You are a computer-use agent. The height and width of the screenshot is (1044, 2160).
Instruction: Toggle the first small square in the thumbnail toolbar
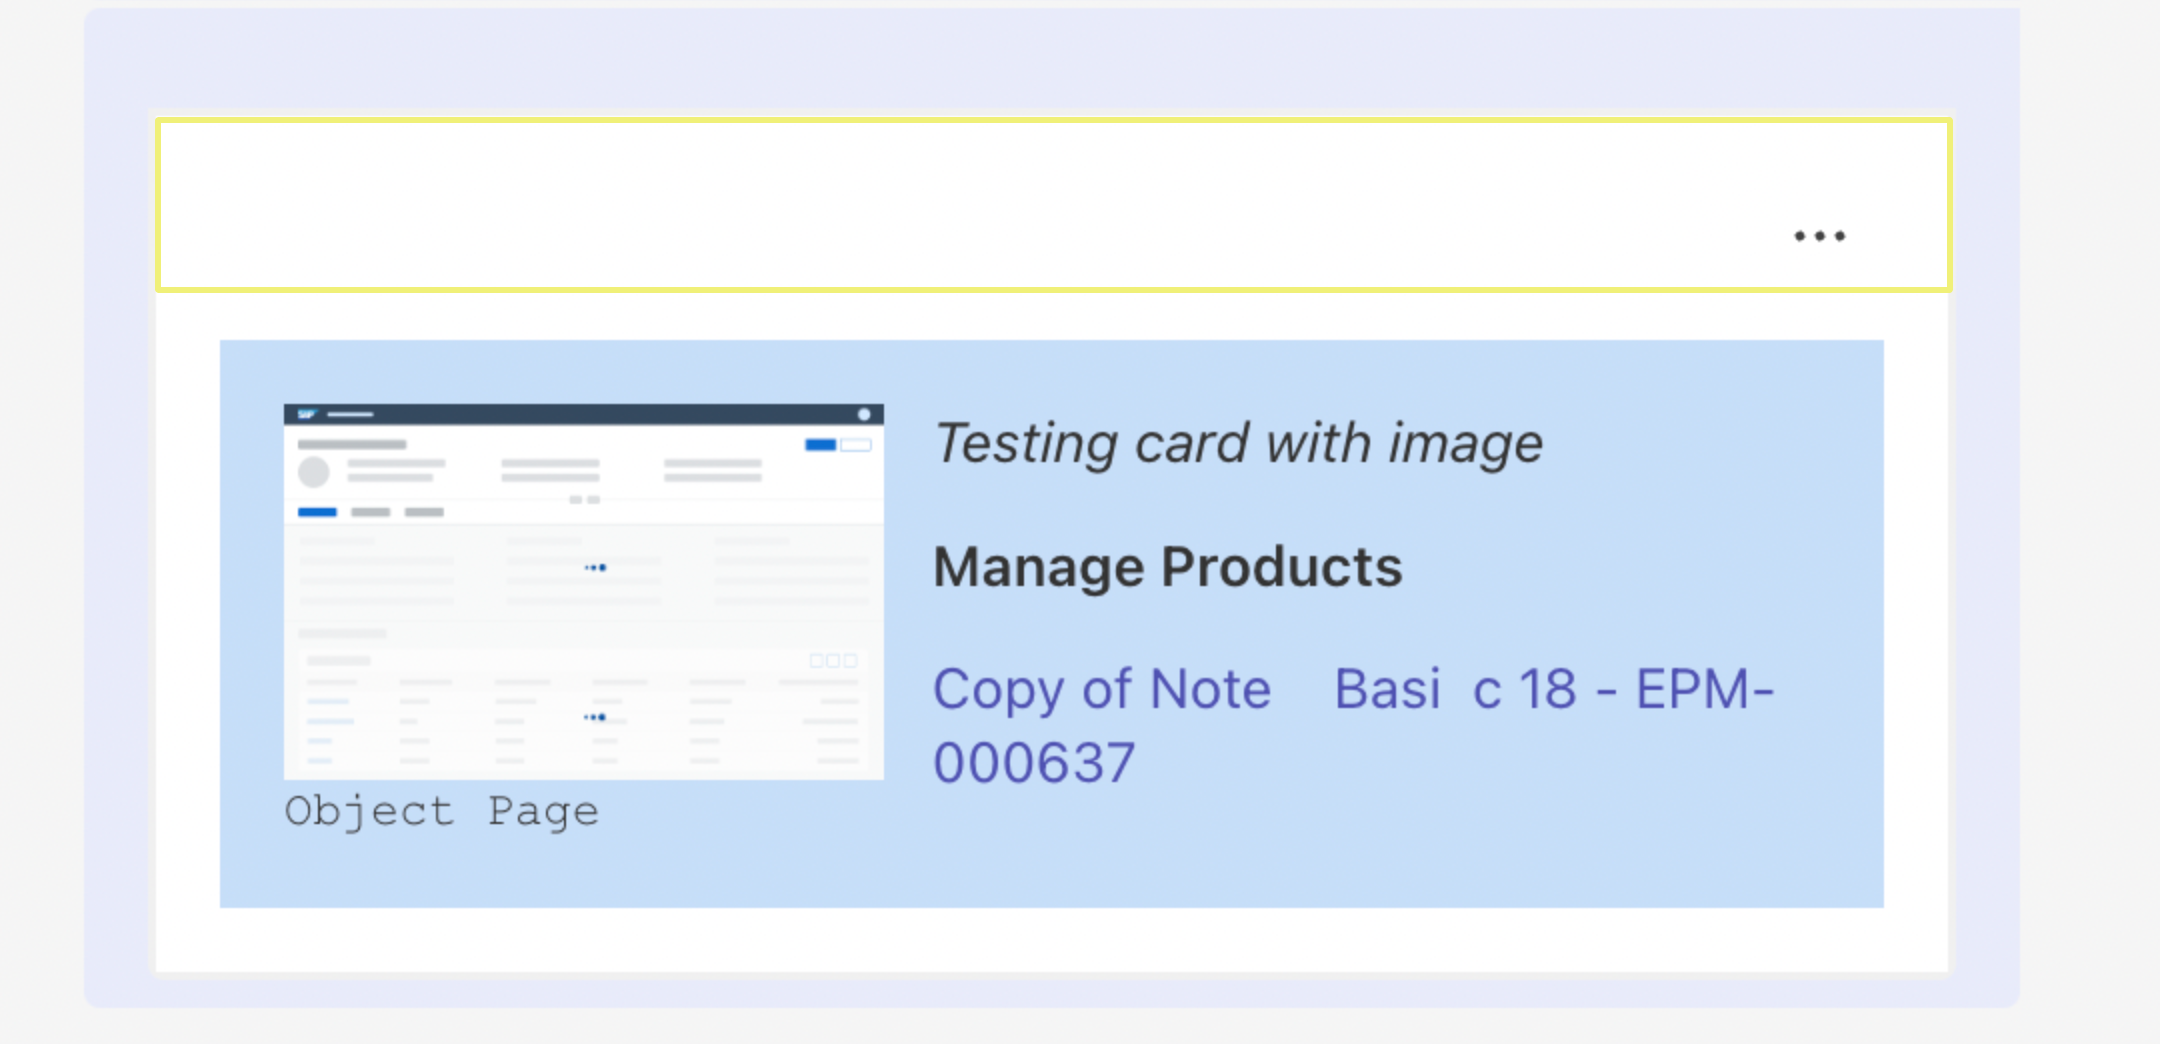point(817,661)
